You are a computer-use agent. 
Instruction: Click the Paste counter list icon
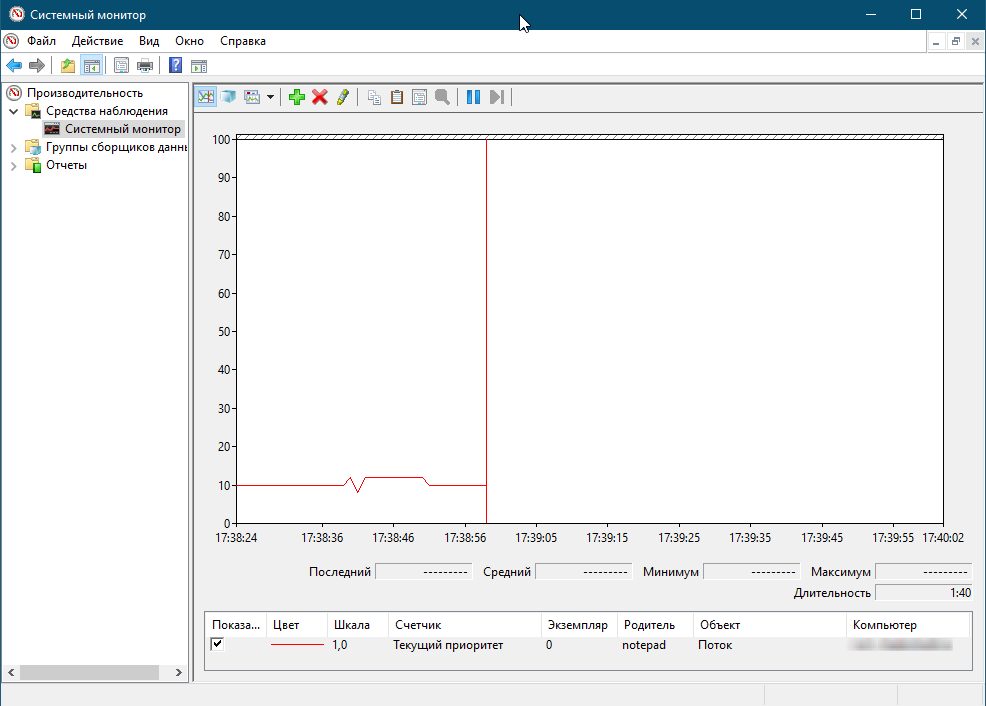pos(397,97)
